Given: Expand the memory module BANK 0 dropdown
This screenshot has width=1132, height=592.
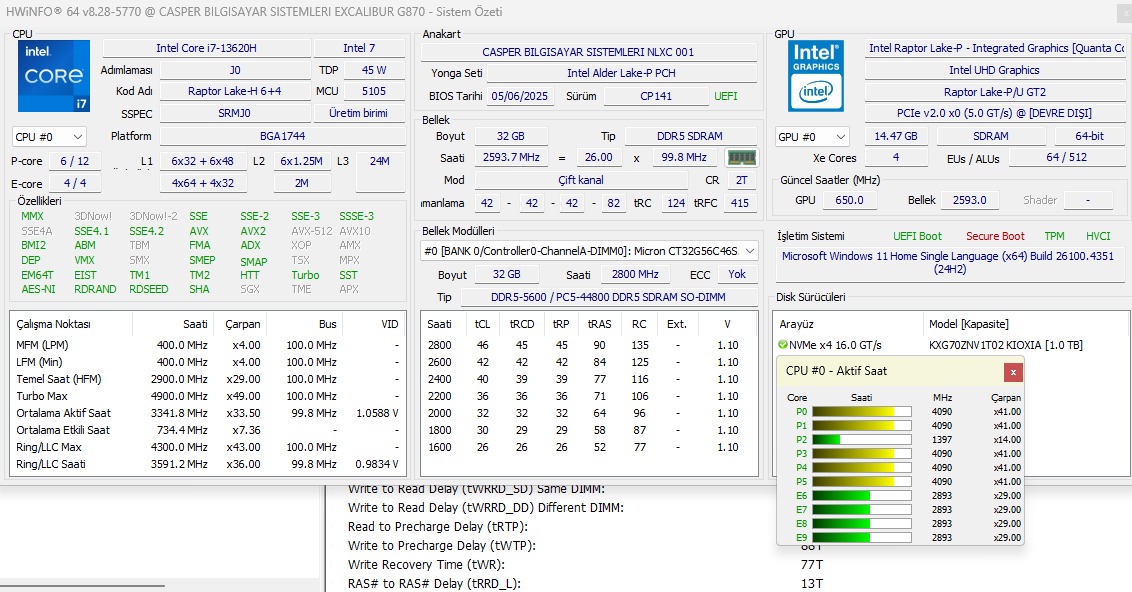Looking at the screenshot, I should (589, 251).
